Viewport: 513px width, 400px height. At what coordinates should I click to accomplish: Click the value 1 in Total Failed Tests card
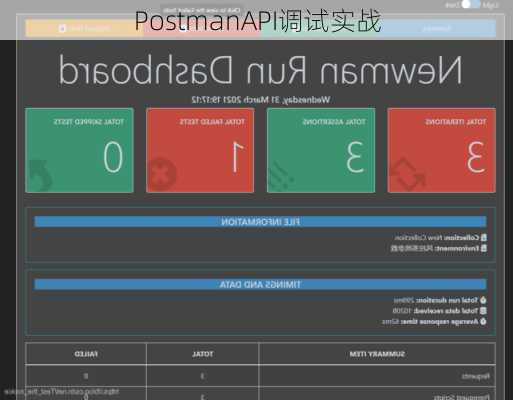[x=237, y=157]
